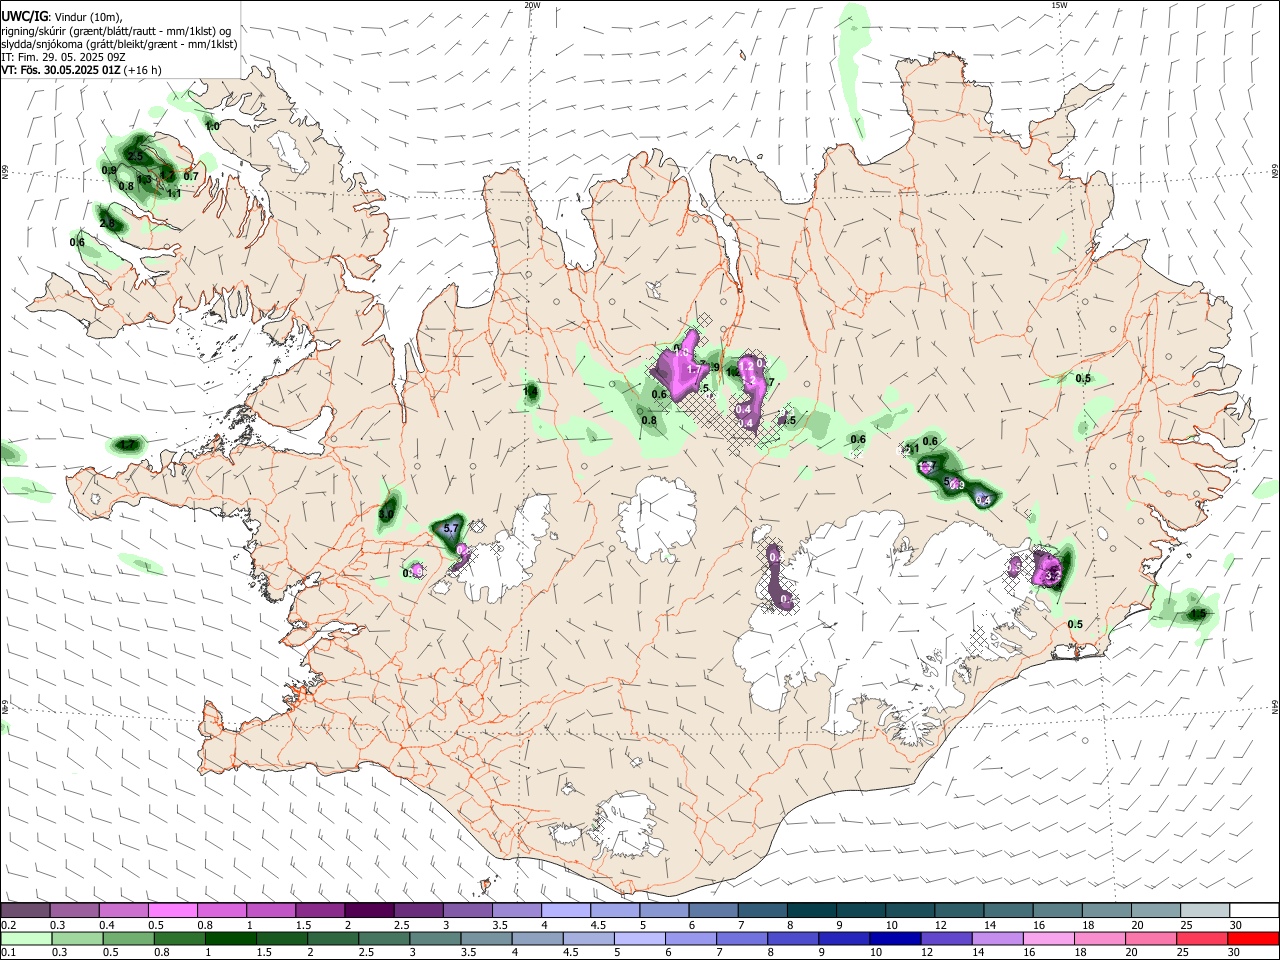Image resolution: width=1280 pixels, height=960 pixels.
Task: Click the '25' label on the purple snow scale
Action: [x=1185, y=925]
